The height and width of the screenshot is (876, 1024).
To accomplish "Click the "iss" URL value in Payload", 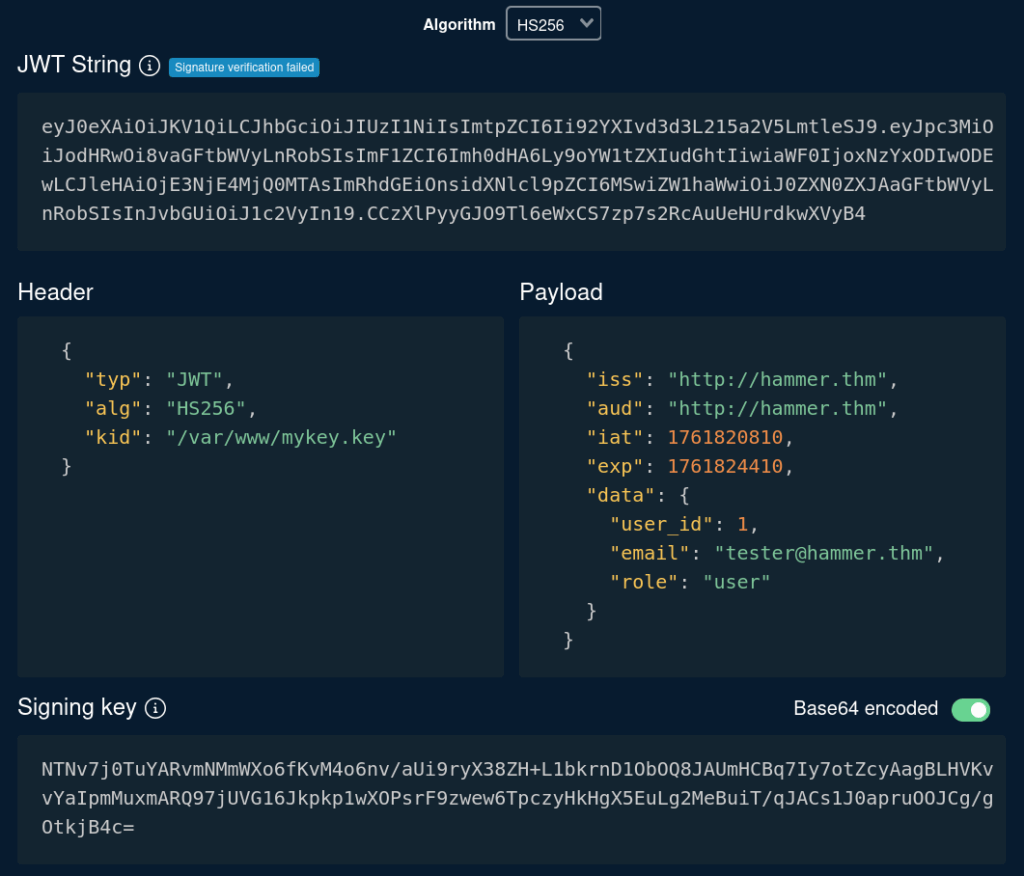I will 777,379.
